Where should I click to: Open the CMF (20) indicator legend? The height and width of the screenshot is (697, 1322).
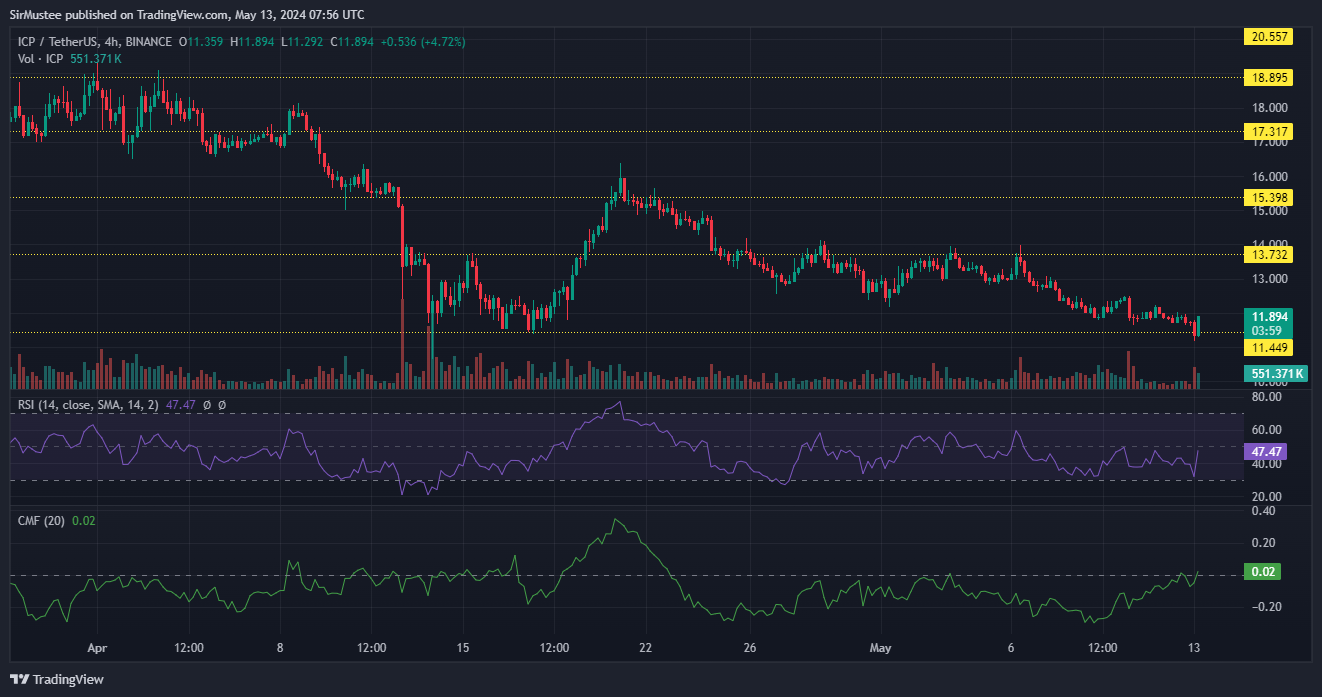pyautogui.click(x=42, y=520)
